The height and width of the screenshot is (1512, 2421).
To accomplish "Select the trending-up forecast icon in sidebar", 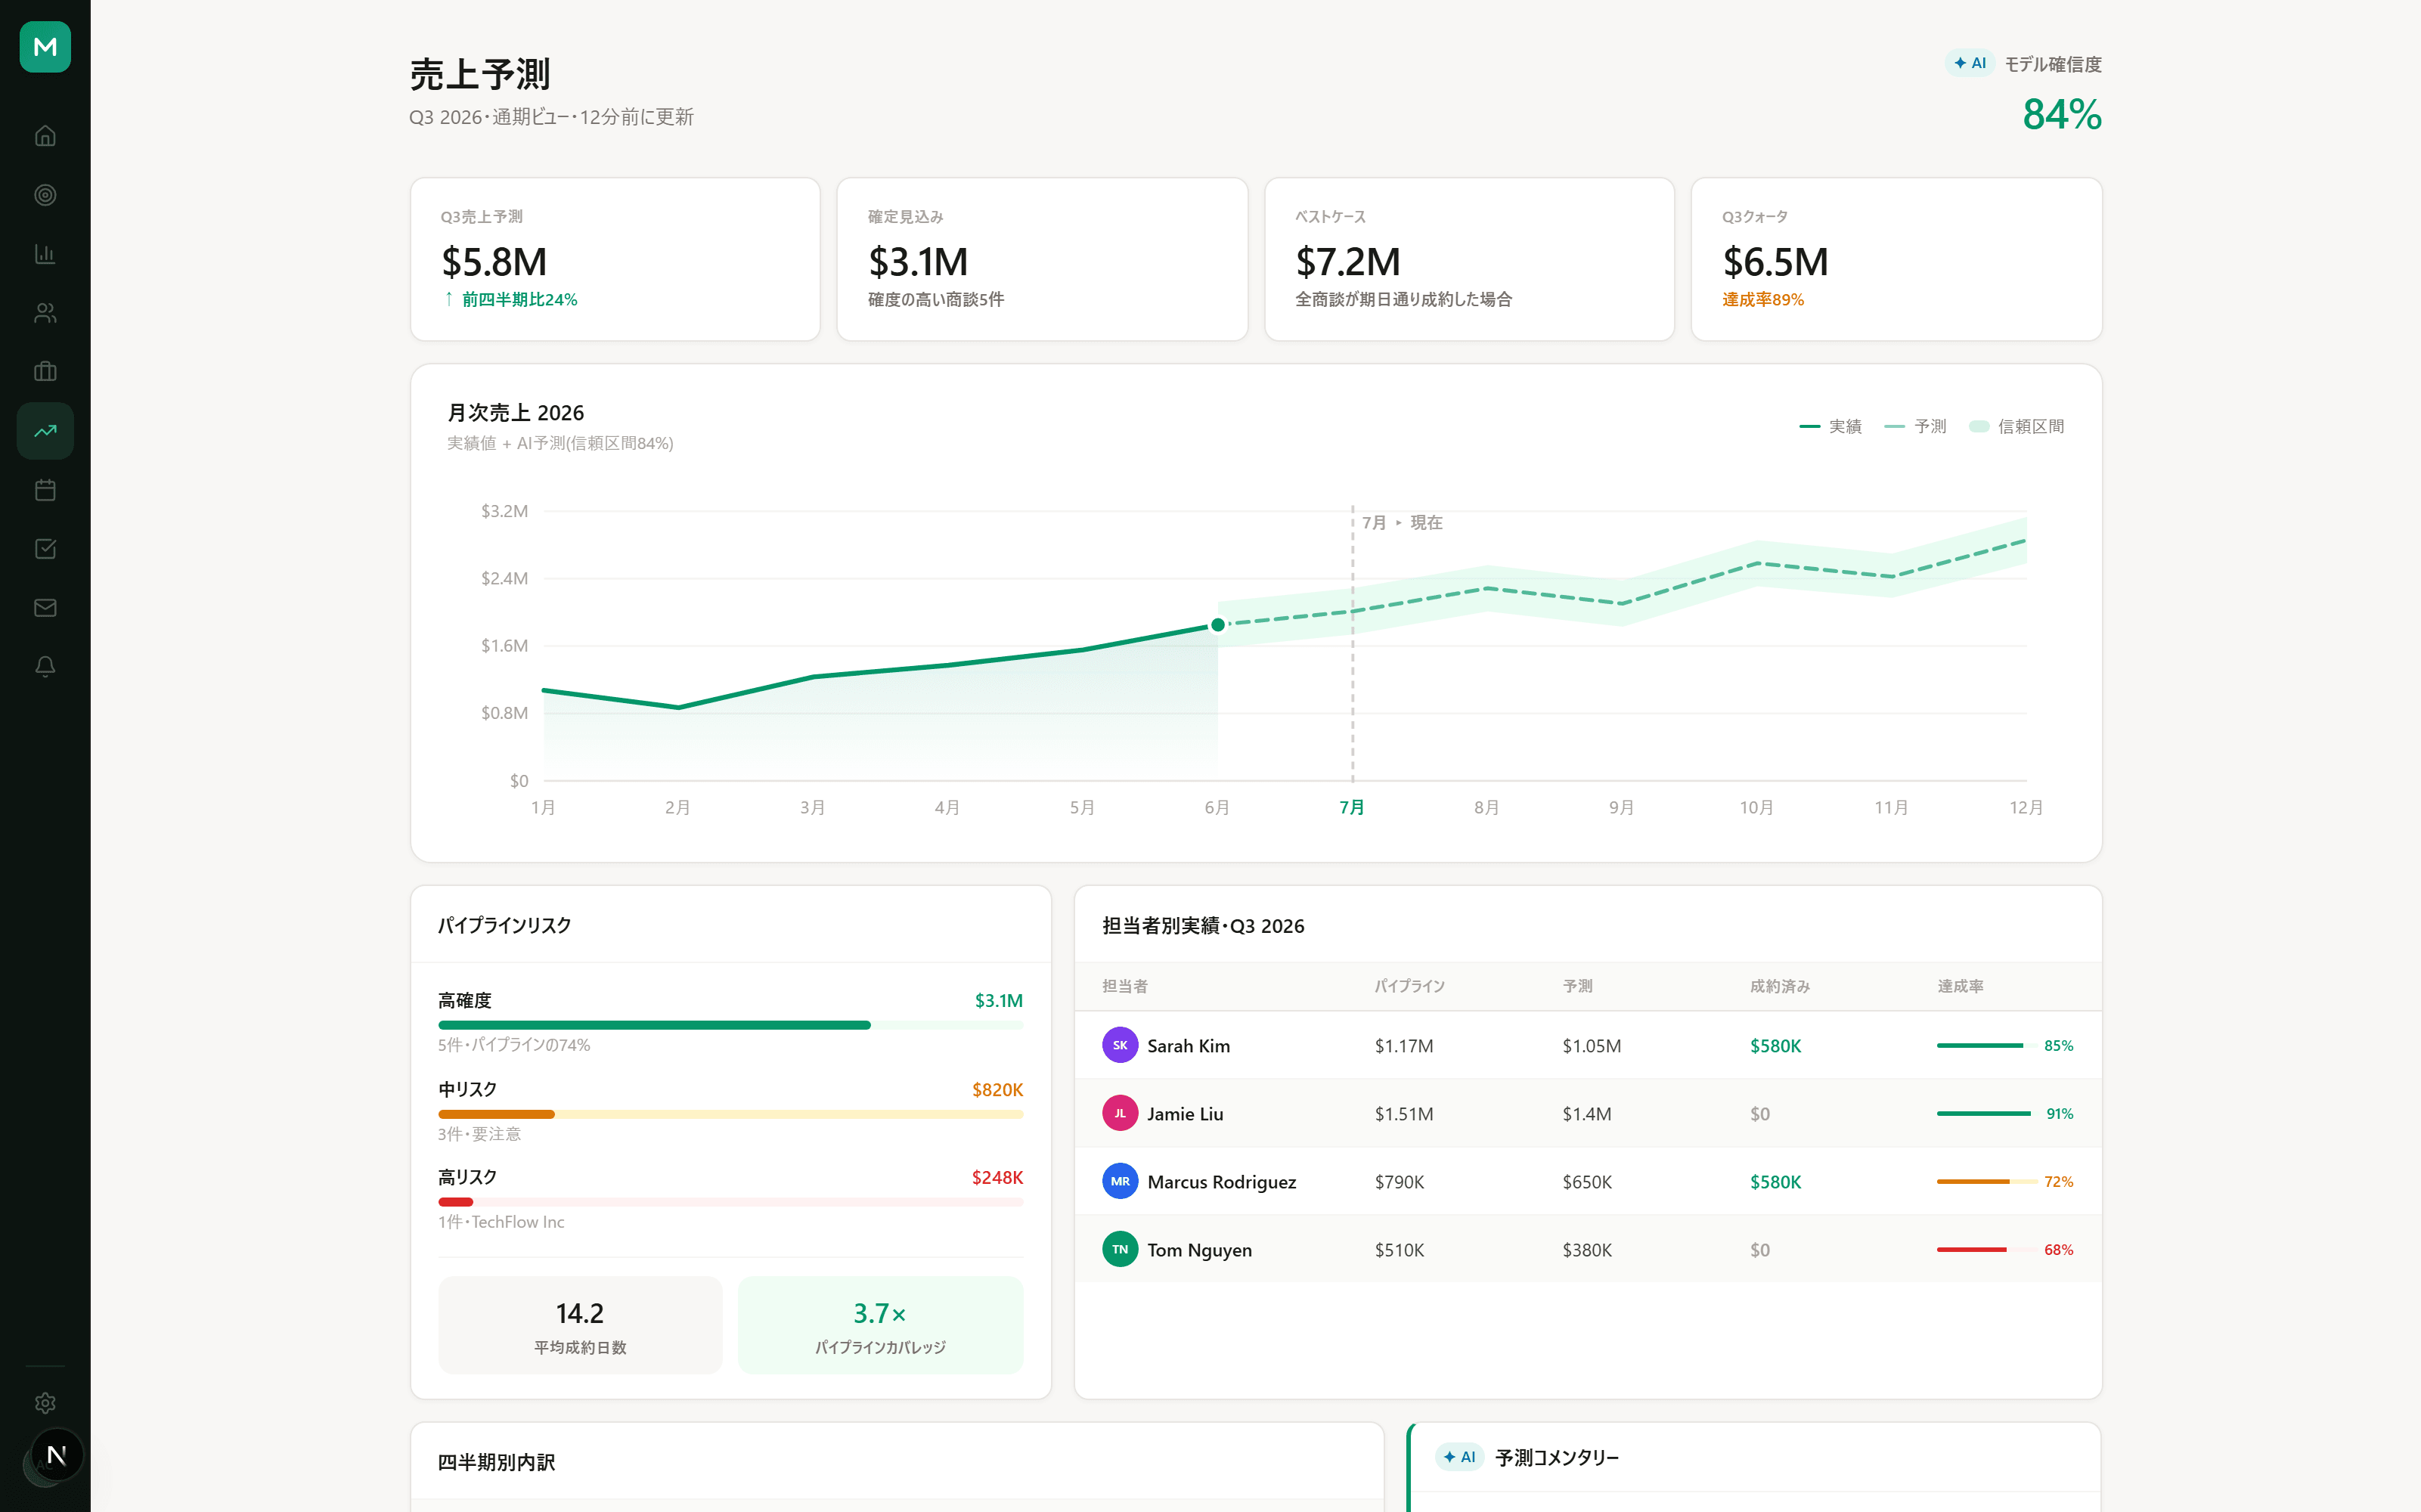I will coord(45,431).
